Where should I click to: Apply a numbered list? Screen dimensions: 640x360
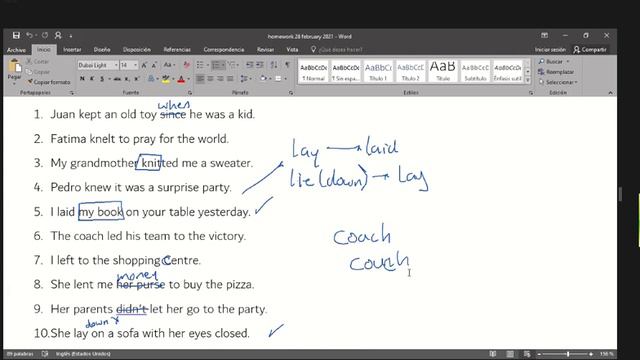[x=218, y=65]
